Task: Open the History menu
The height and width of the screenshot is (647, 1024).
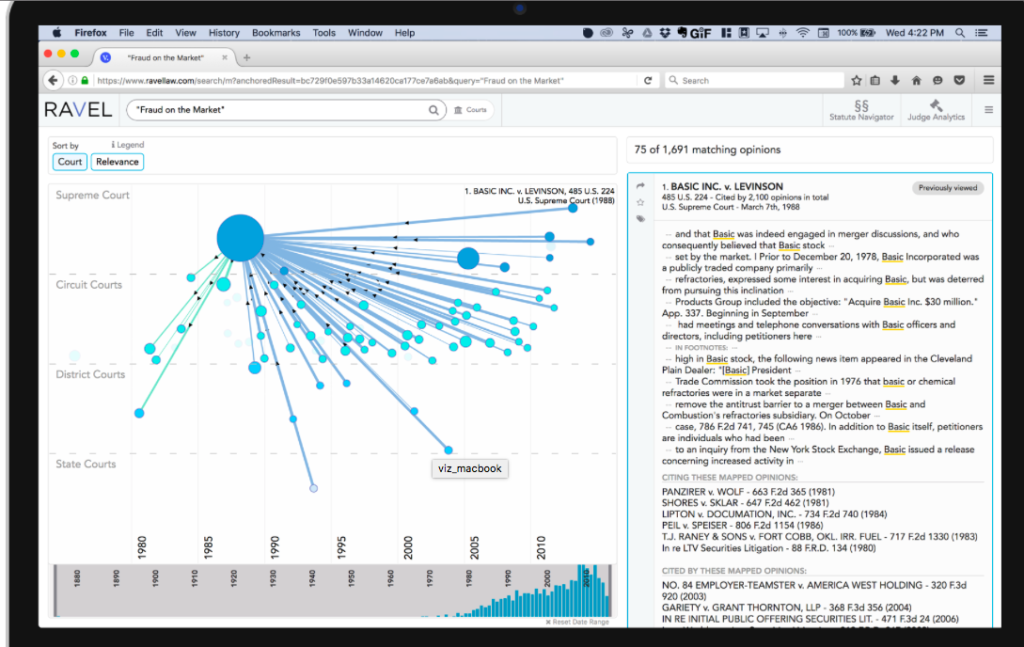Action: click(224, 32)
